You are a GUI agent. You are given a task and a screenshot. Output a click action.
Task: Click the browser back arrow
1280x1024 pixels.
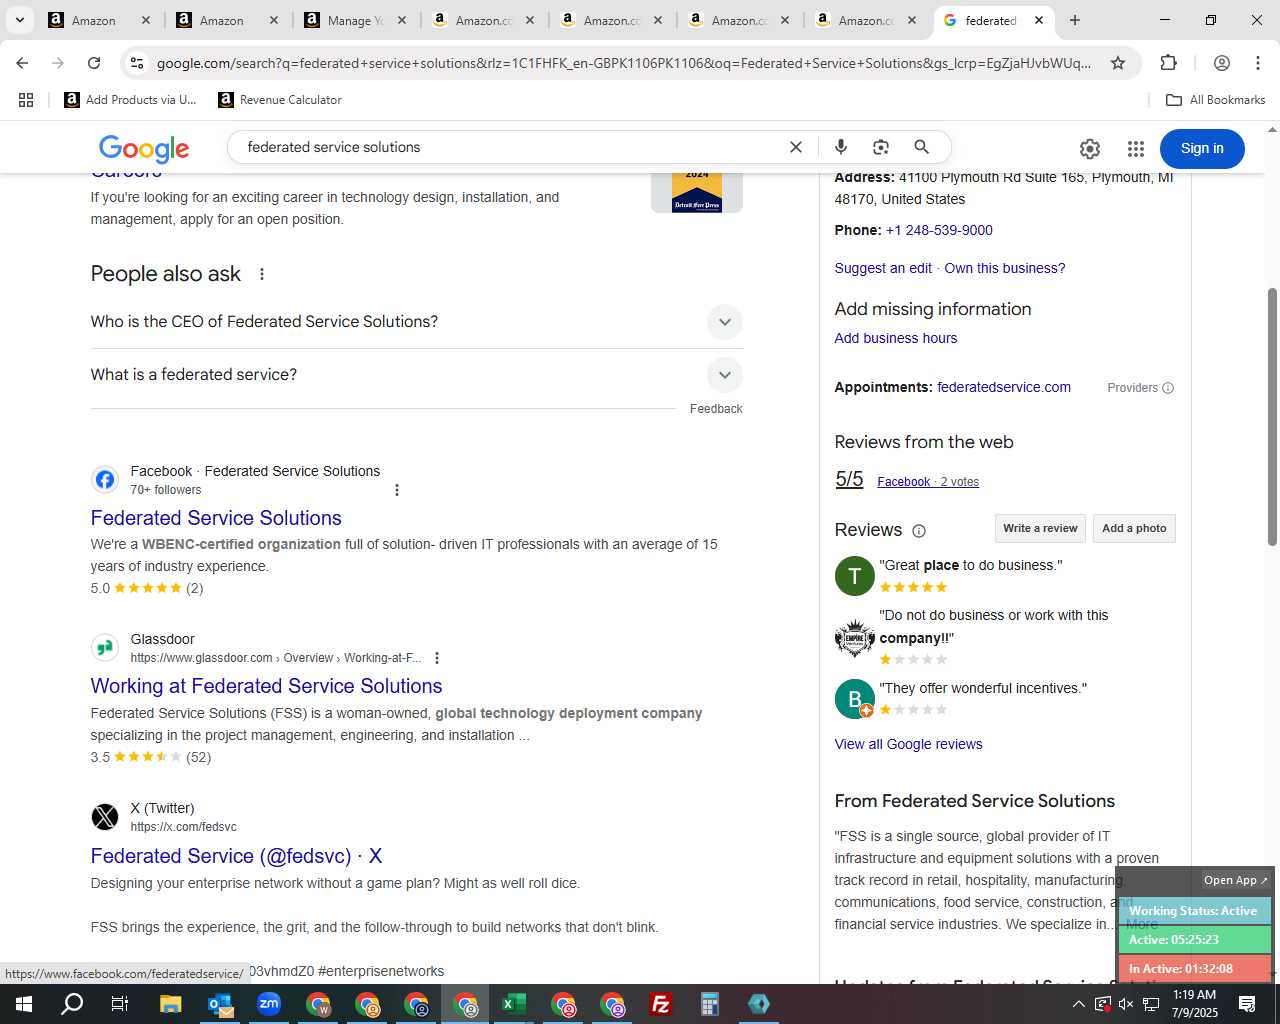tap(22, 63)
